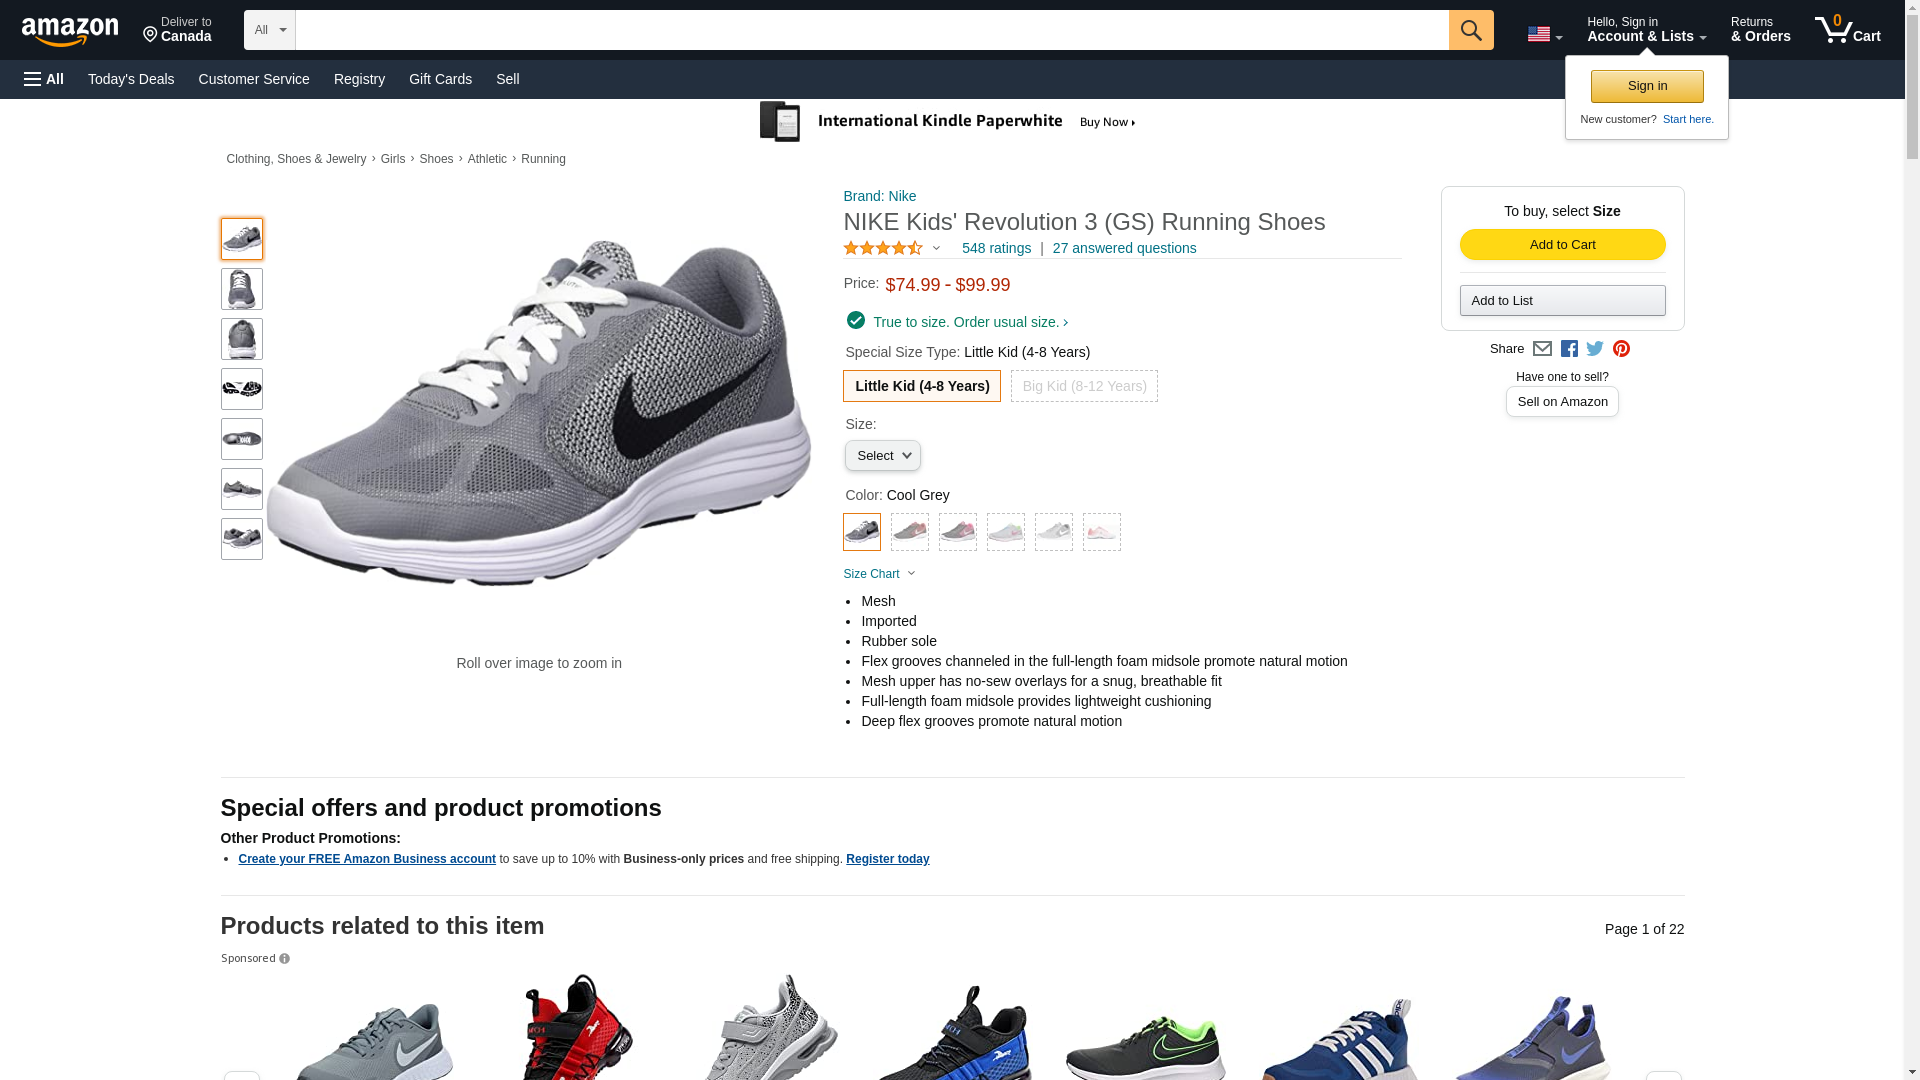Expand the search category All dropdown
The width and height of the screenshot is (1920, 1080).
tap(270, 30)
